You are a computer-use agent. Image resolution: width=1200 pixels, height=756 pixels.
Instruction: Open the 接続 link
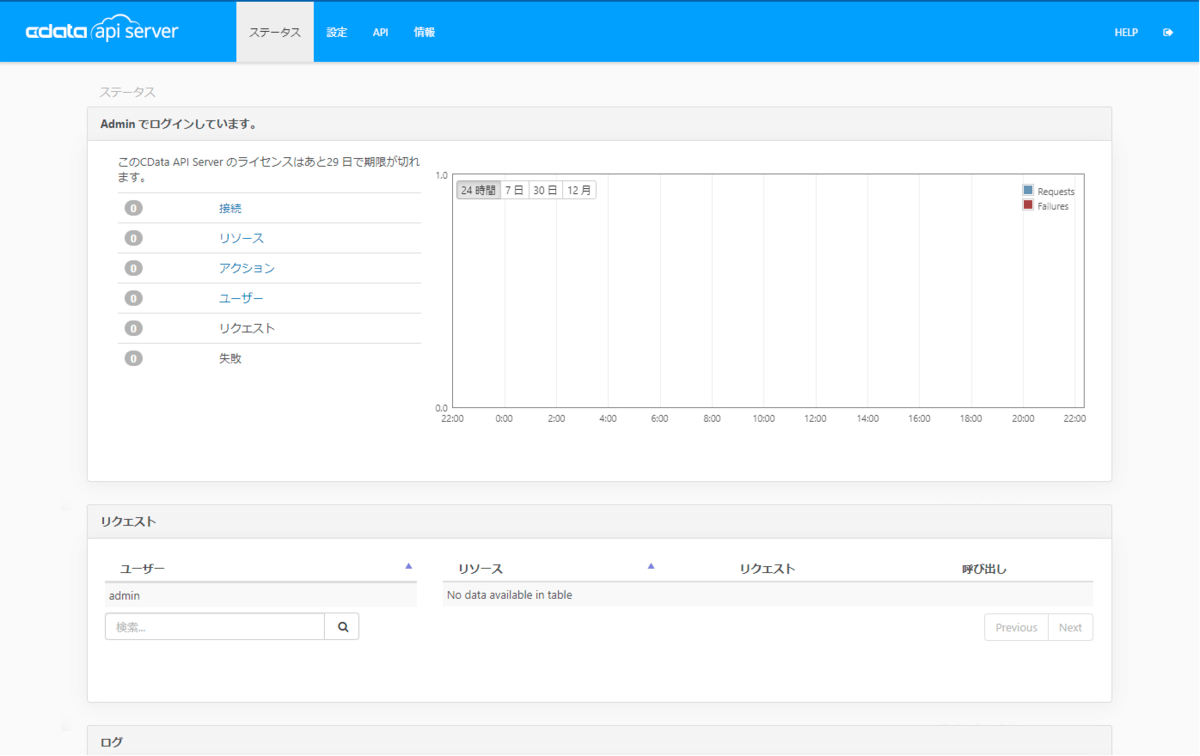pyautogui.click(x=230, y=208)
